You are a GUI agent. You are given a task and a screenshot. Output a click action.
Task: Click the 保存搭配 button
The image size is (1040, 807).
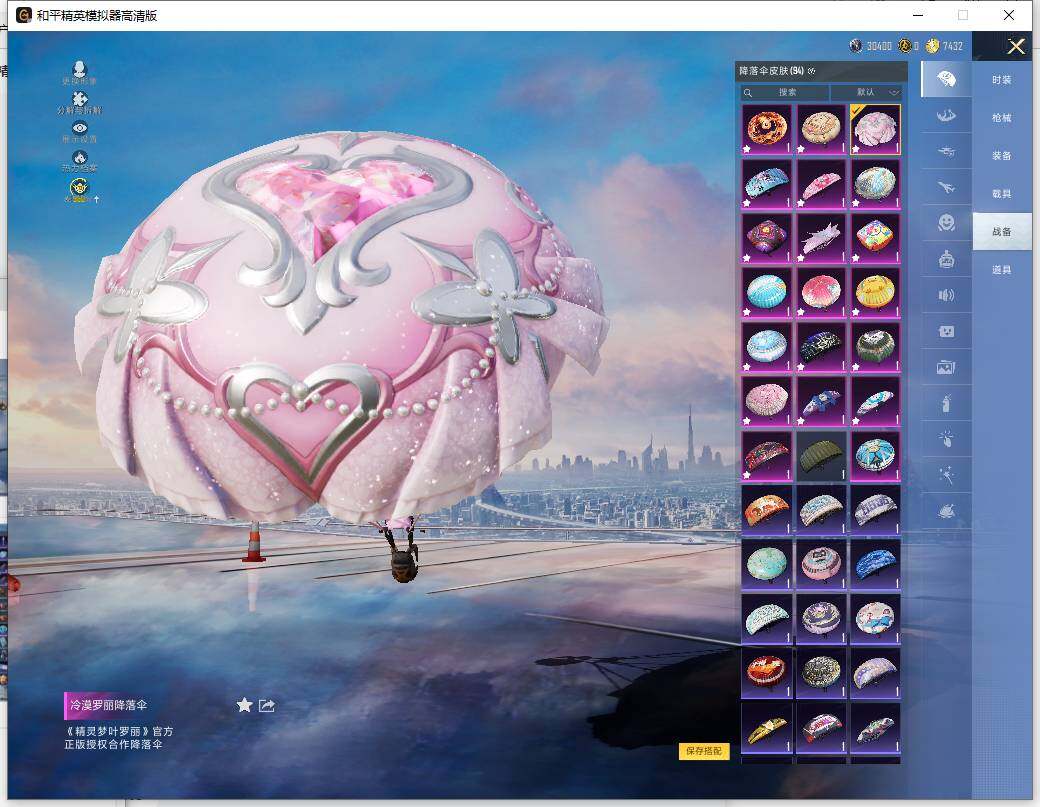coord(704,751)
